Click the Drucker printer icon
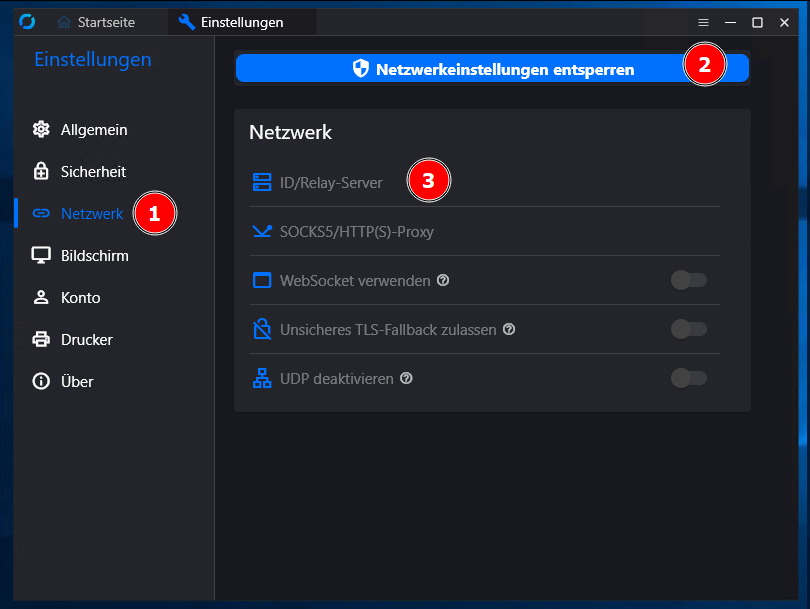The height and width of the screenshot is (609, 810). pyautogui.click(x=41, y=339)
